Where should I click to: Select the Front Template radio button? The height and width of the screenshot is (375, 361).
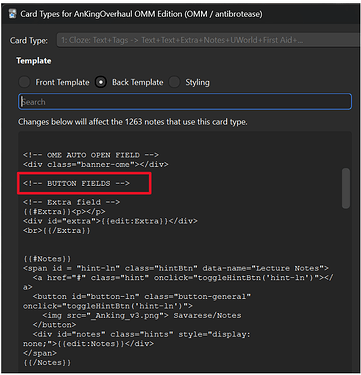tap(24, 82)
